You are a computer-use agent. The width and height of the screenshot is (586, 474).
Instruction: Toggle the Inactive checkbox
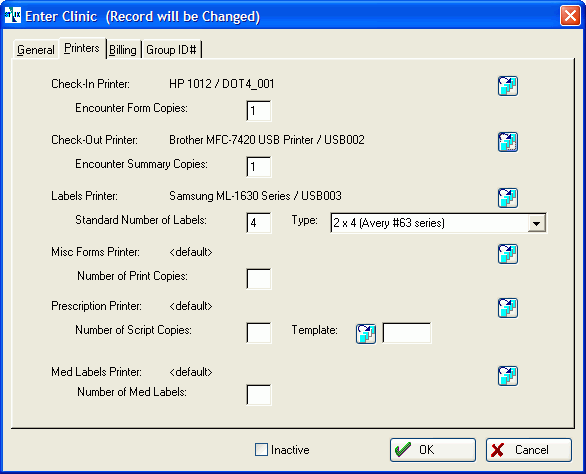(x=261, y=449)
